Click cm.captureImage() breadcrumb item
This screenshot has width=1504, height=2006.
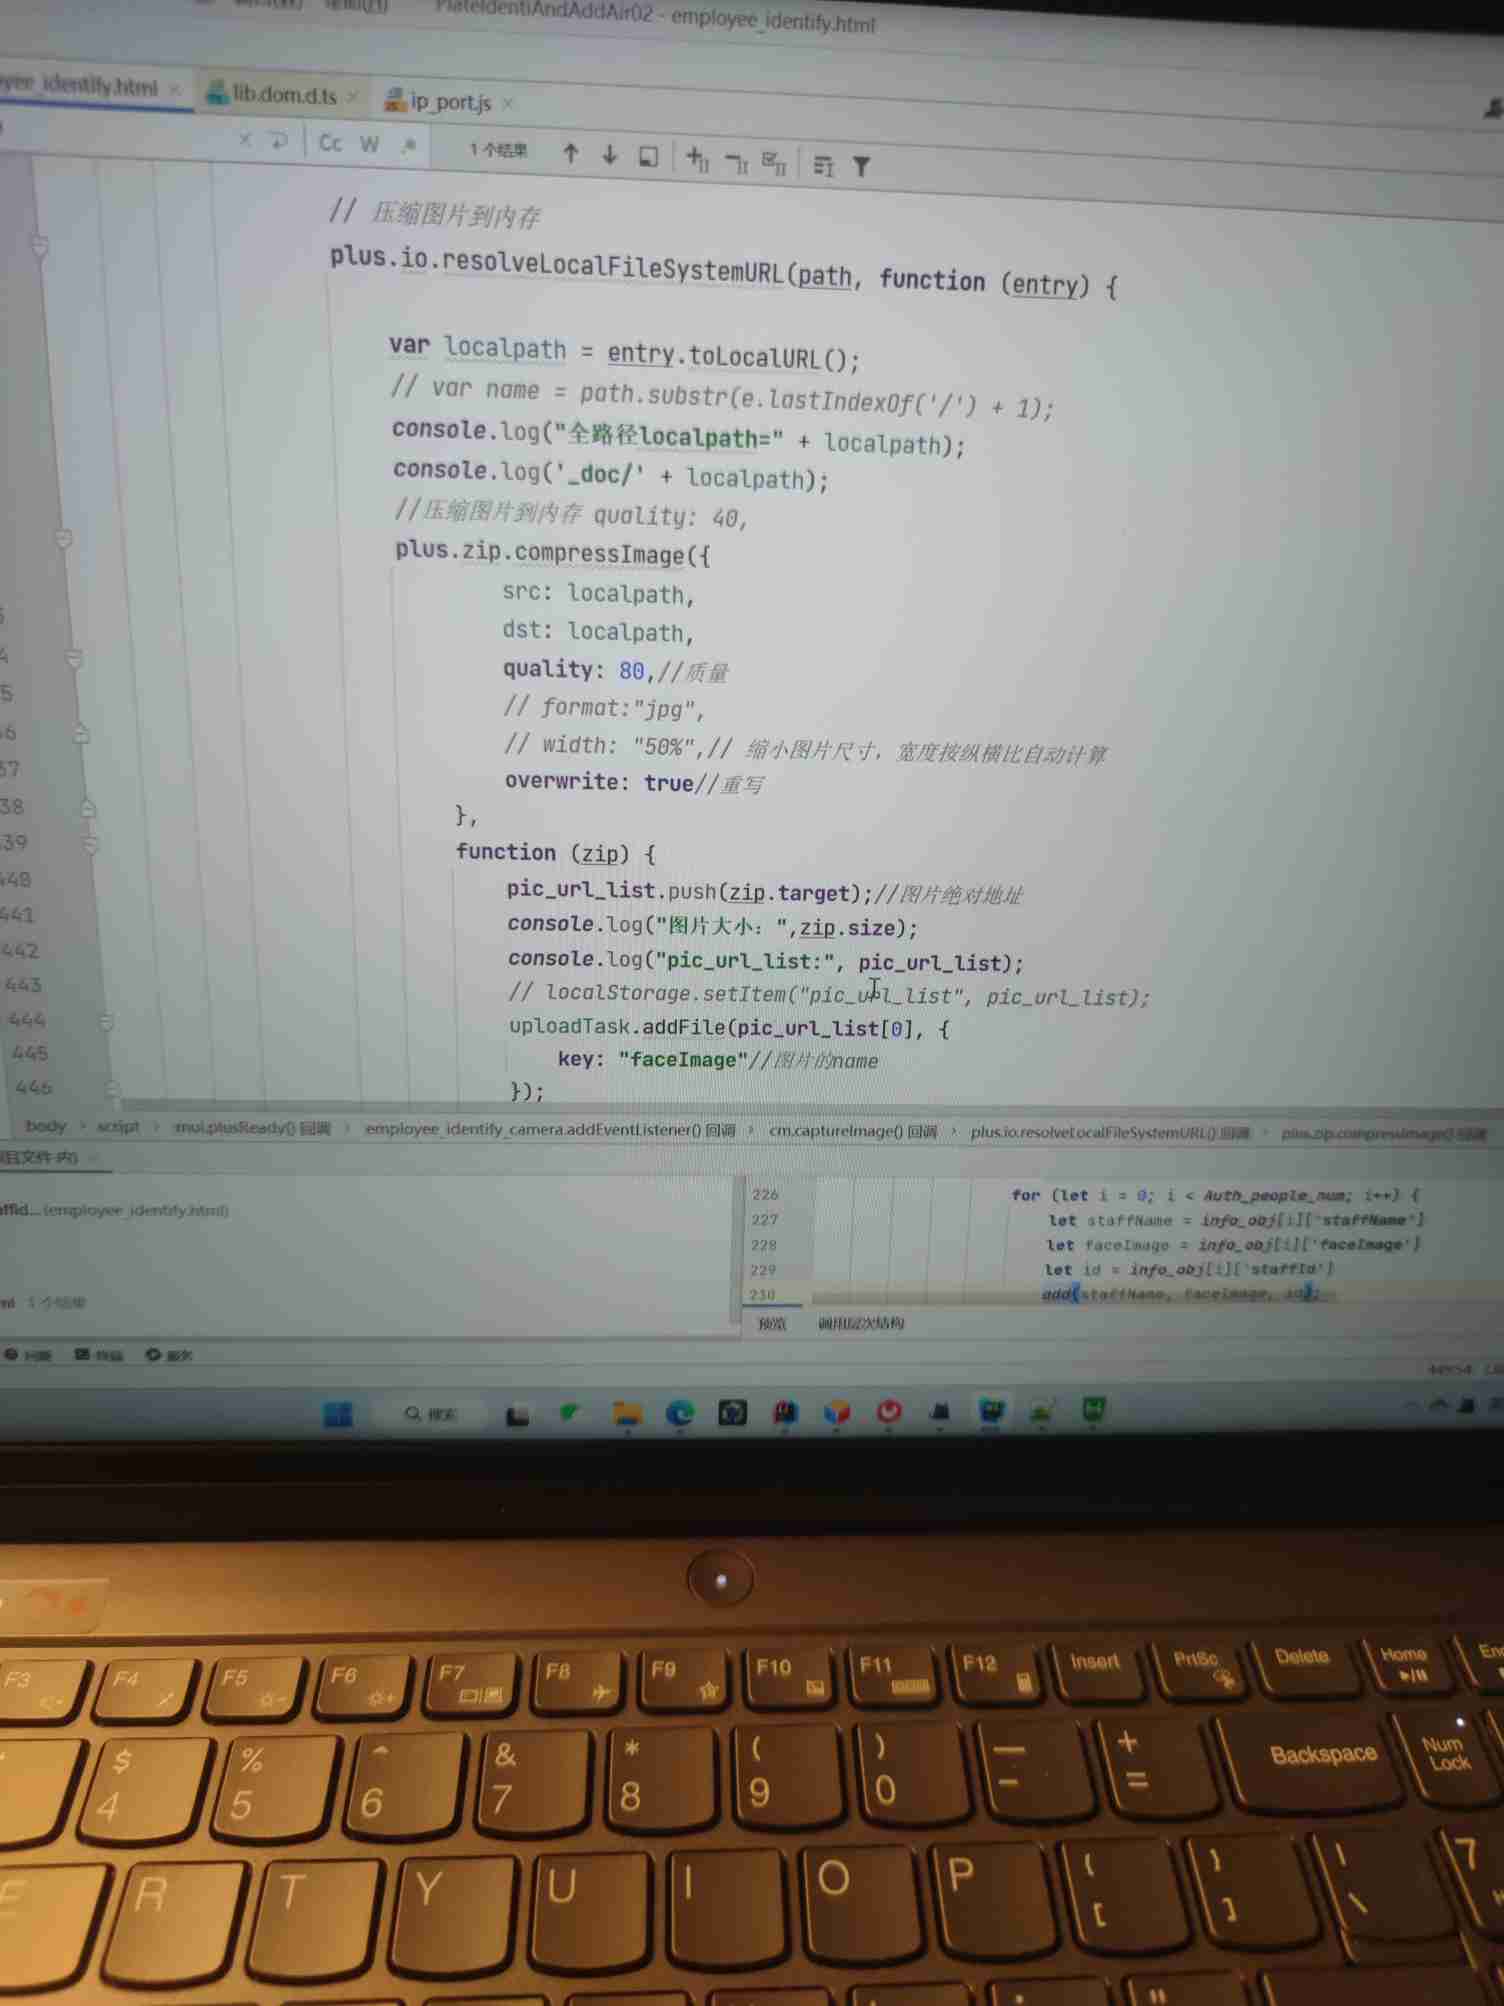point(852,1131)
